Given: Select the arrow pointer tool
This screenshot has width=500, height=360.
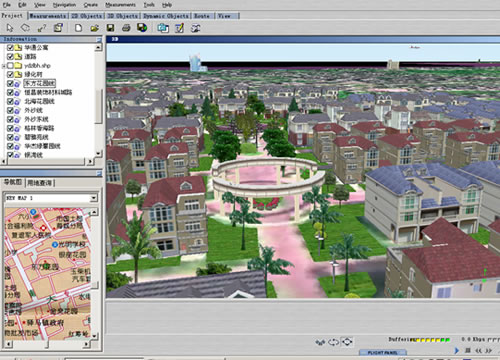Looking at the screenshot, I should pos(10,28).
